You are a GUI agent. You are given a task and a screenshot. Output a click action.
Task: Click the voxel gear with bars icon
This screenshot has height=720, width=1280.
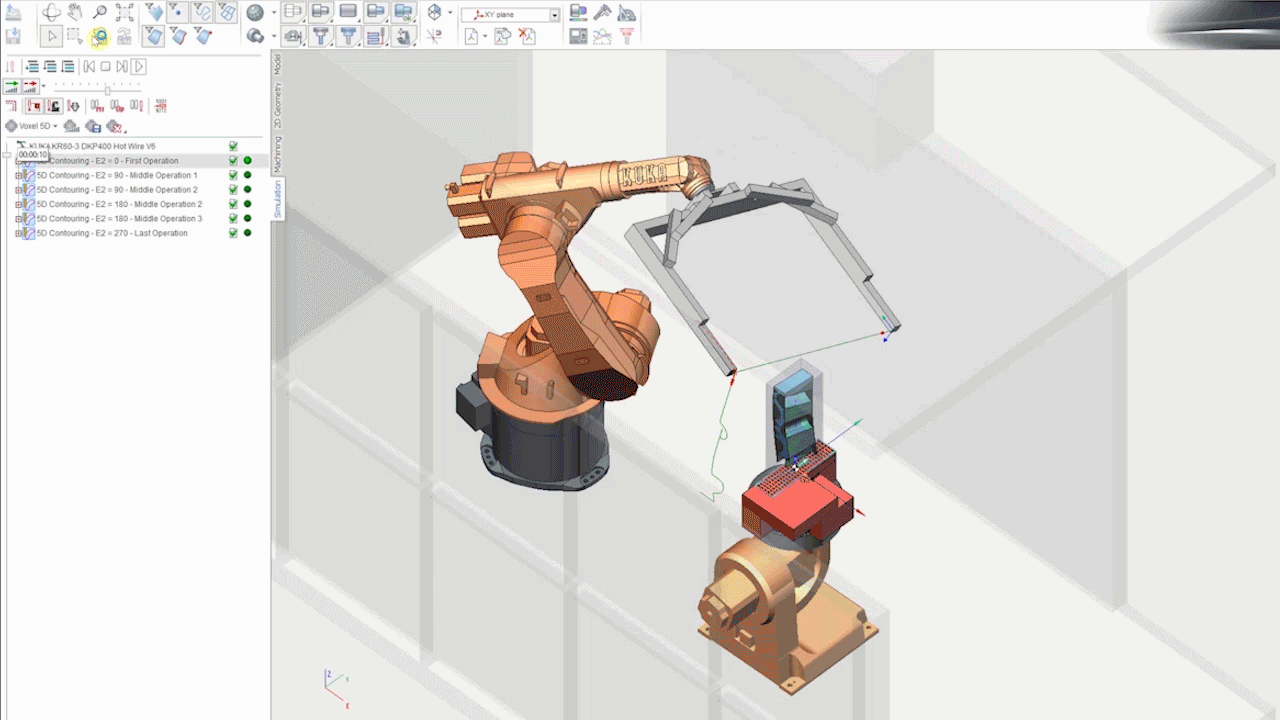pos(72,127)
